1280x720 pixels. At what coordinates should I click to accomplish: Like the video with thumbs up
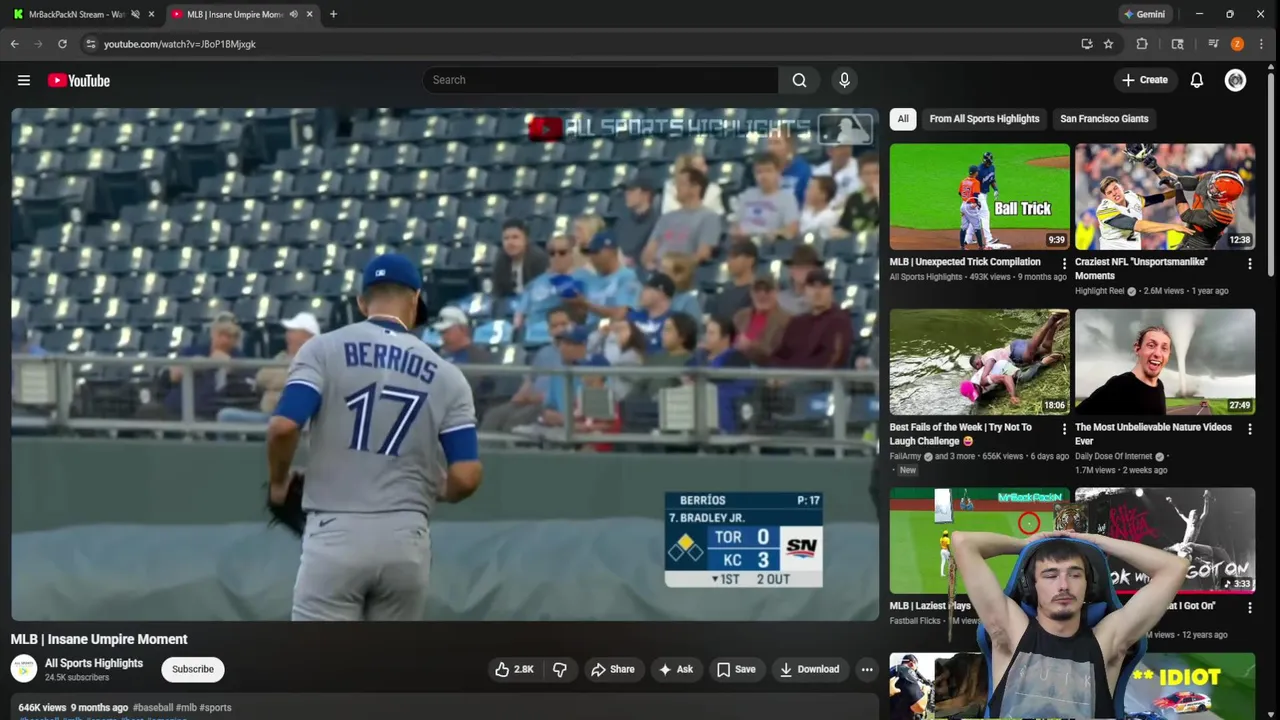[514, 669]
